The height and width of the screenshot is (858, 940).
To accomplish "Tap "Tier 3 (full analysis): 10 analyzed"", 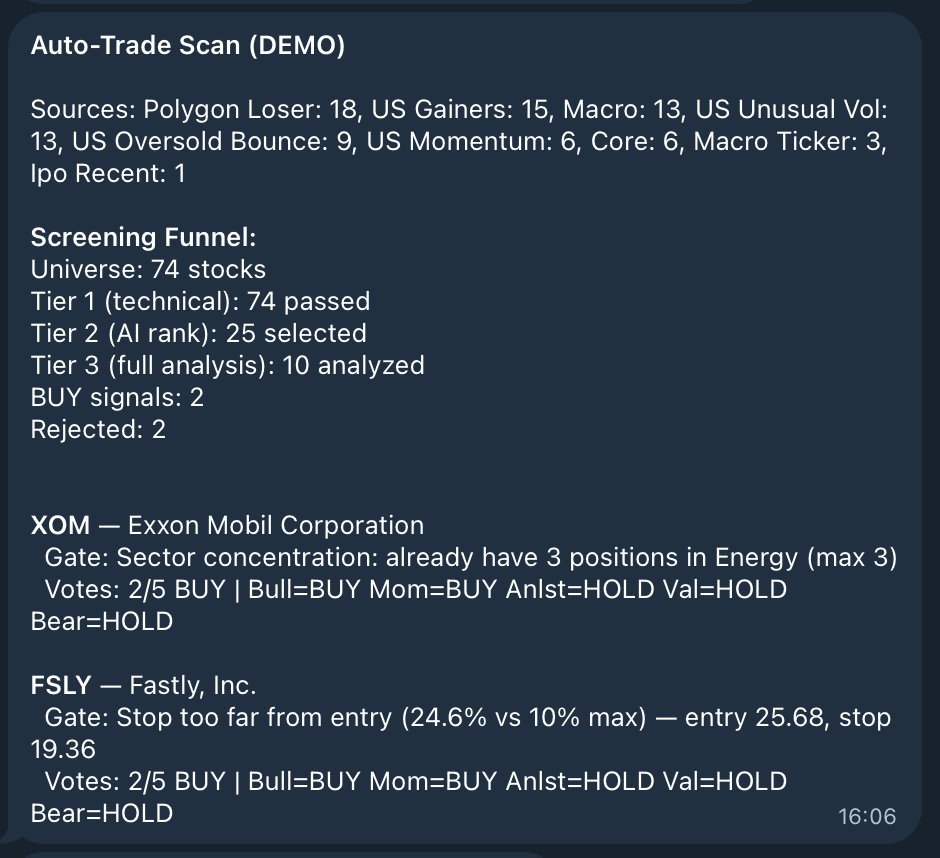I will point(227,365).
